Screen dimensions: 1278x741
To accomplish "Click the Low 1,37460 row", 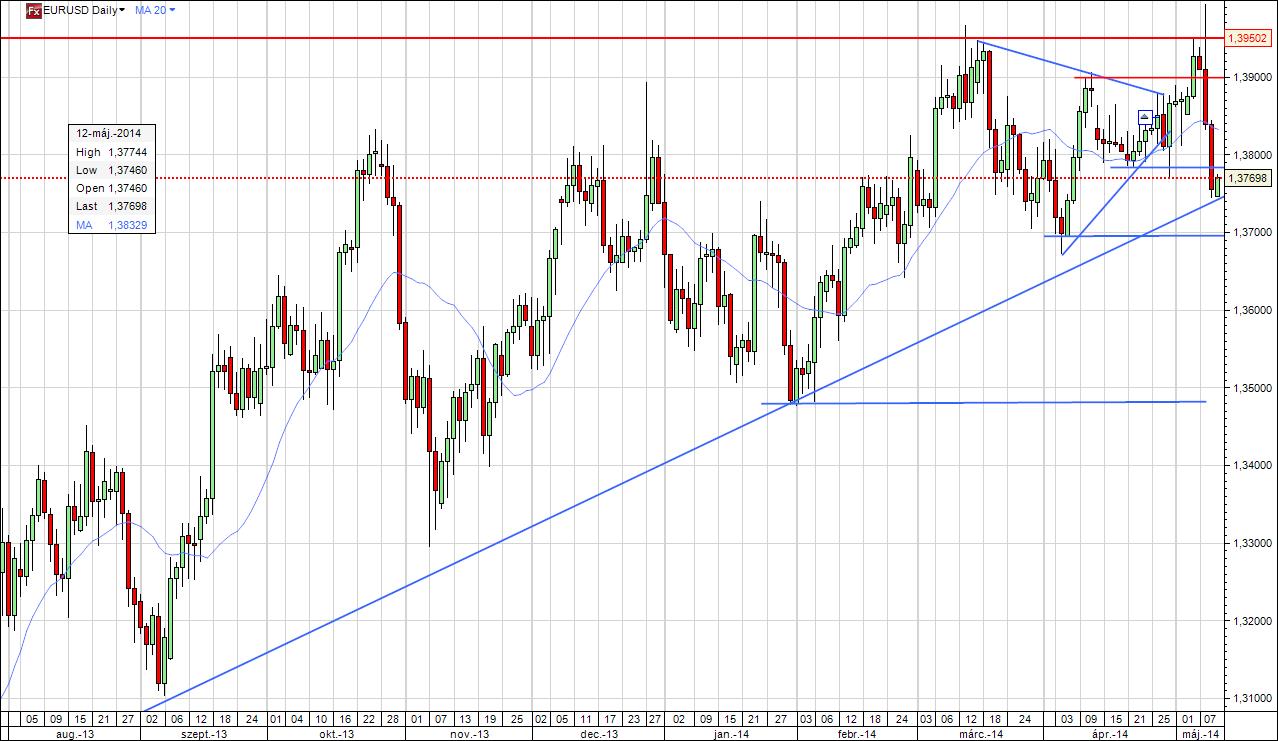I will coord(111,170).
